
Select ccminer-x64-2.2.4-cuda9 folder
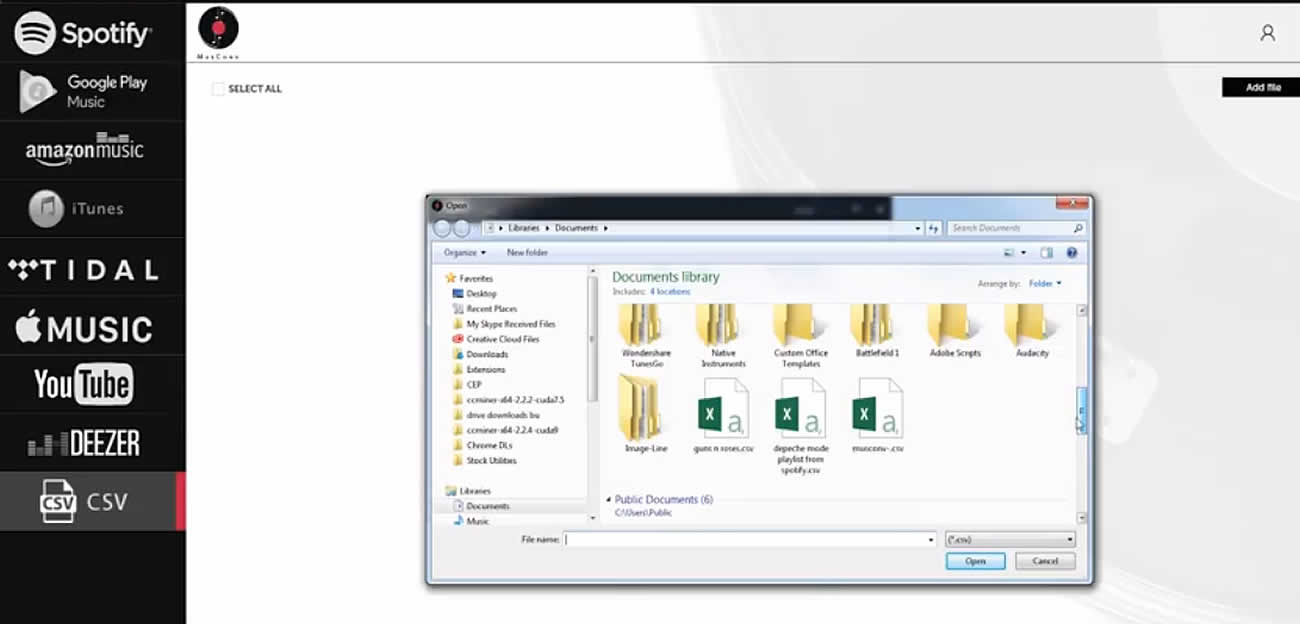pos(505,430)
